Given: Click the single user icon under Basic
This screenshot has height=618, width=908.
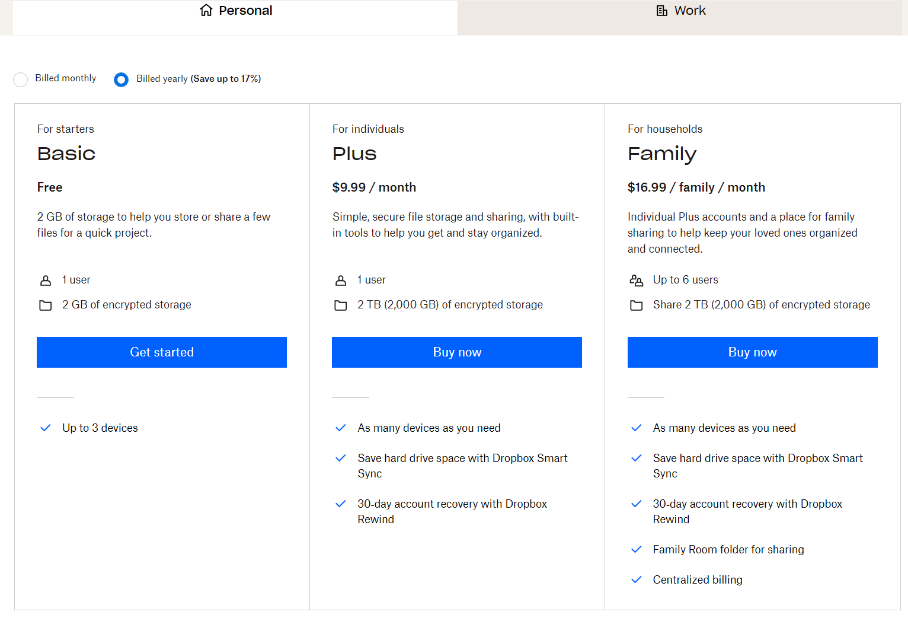Looking at the screenshot, I should [x=45, y=281].
